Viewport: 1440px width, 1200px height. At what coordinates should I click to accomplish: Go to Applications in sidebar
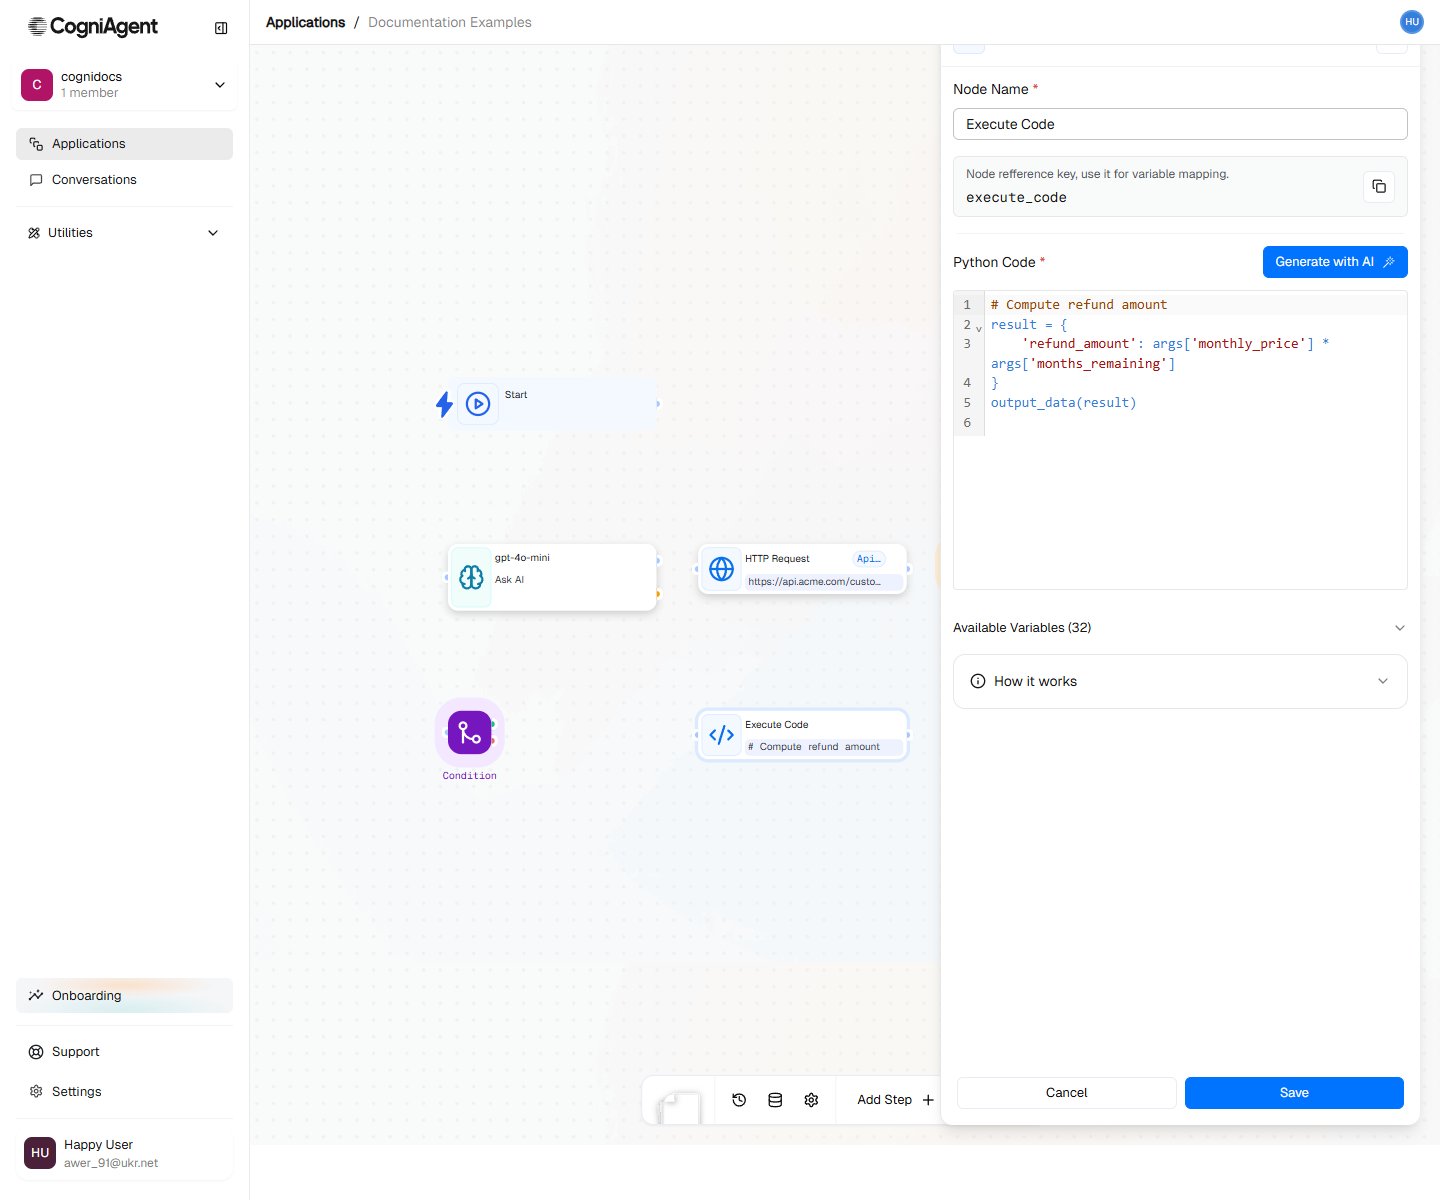point(125,144)
